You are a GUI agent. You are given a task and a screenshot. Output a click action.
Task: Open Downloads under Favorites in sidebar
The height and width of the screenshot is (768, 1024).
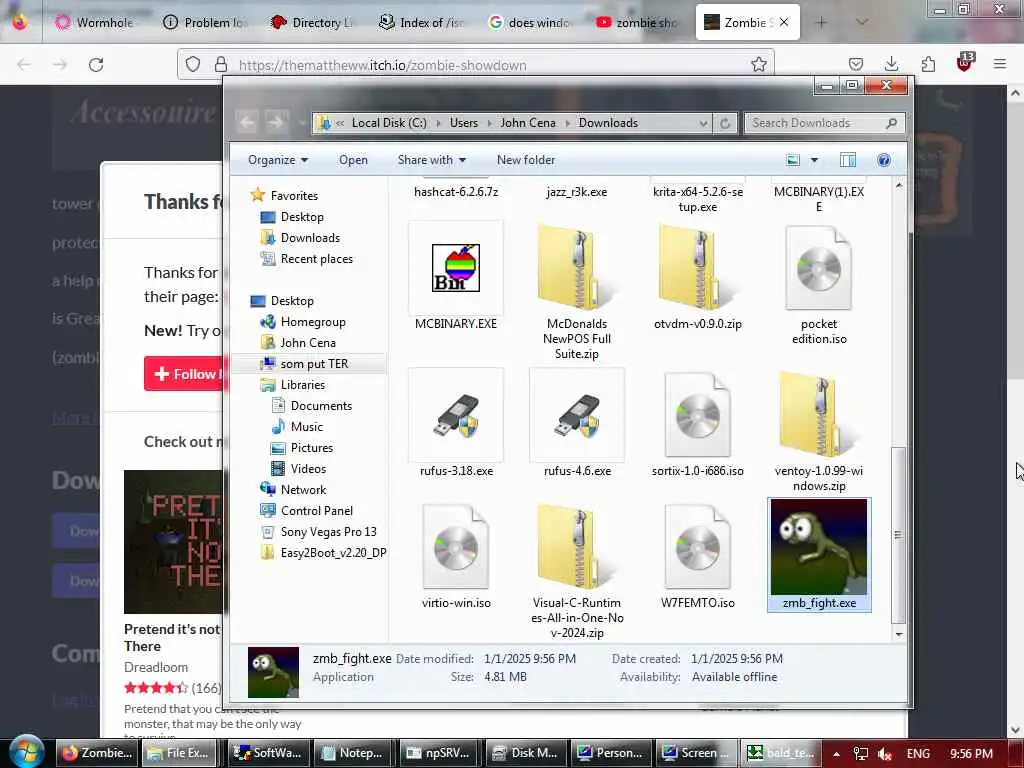point(310,238)
